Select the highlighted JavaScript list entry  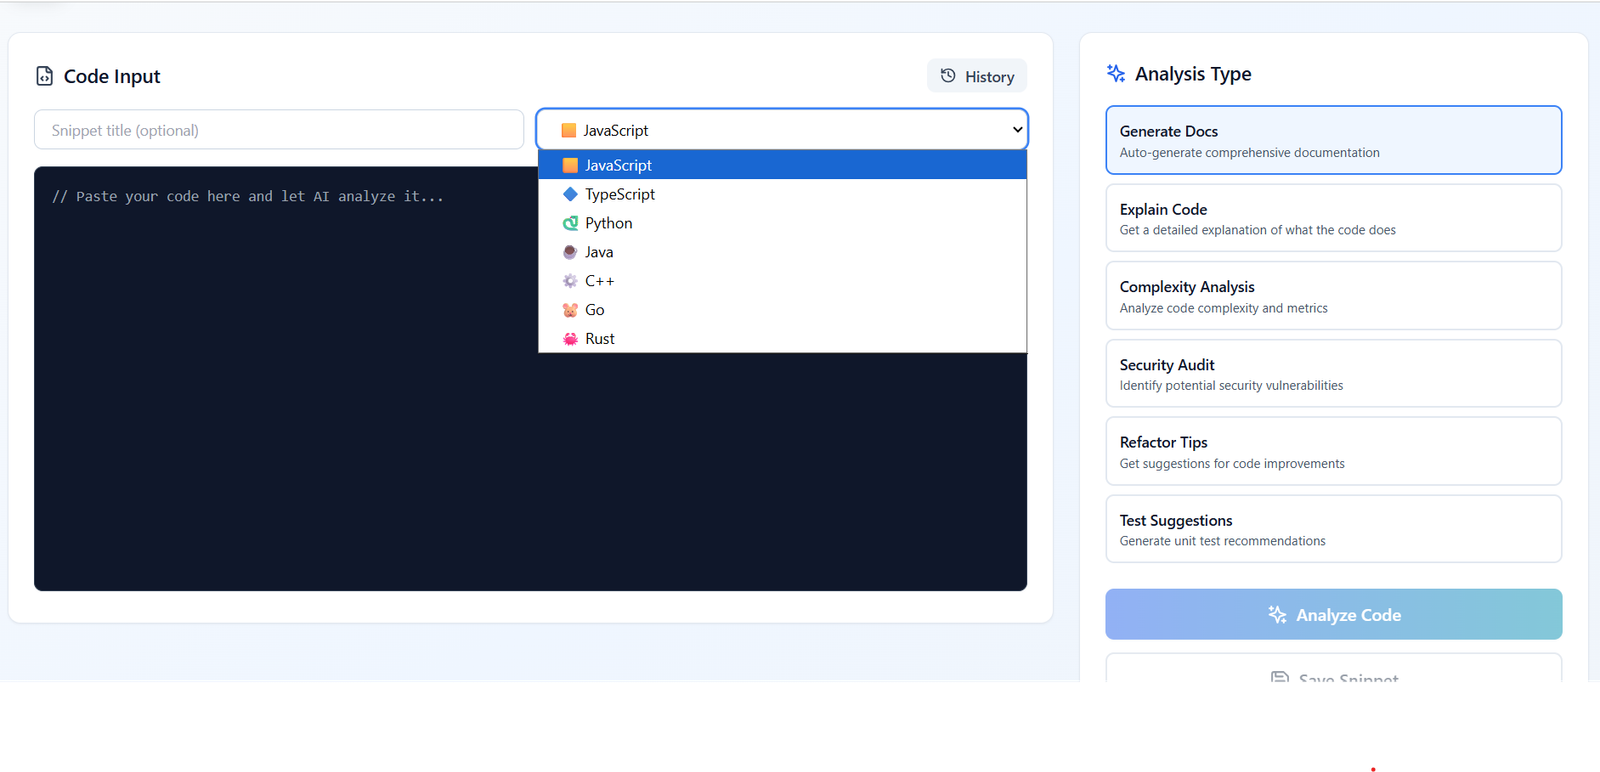tap(618, 165)
